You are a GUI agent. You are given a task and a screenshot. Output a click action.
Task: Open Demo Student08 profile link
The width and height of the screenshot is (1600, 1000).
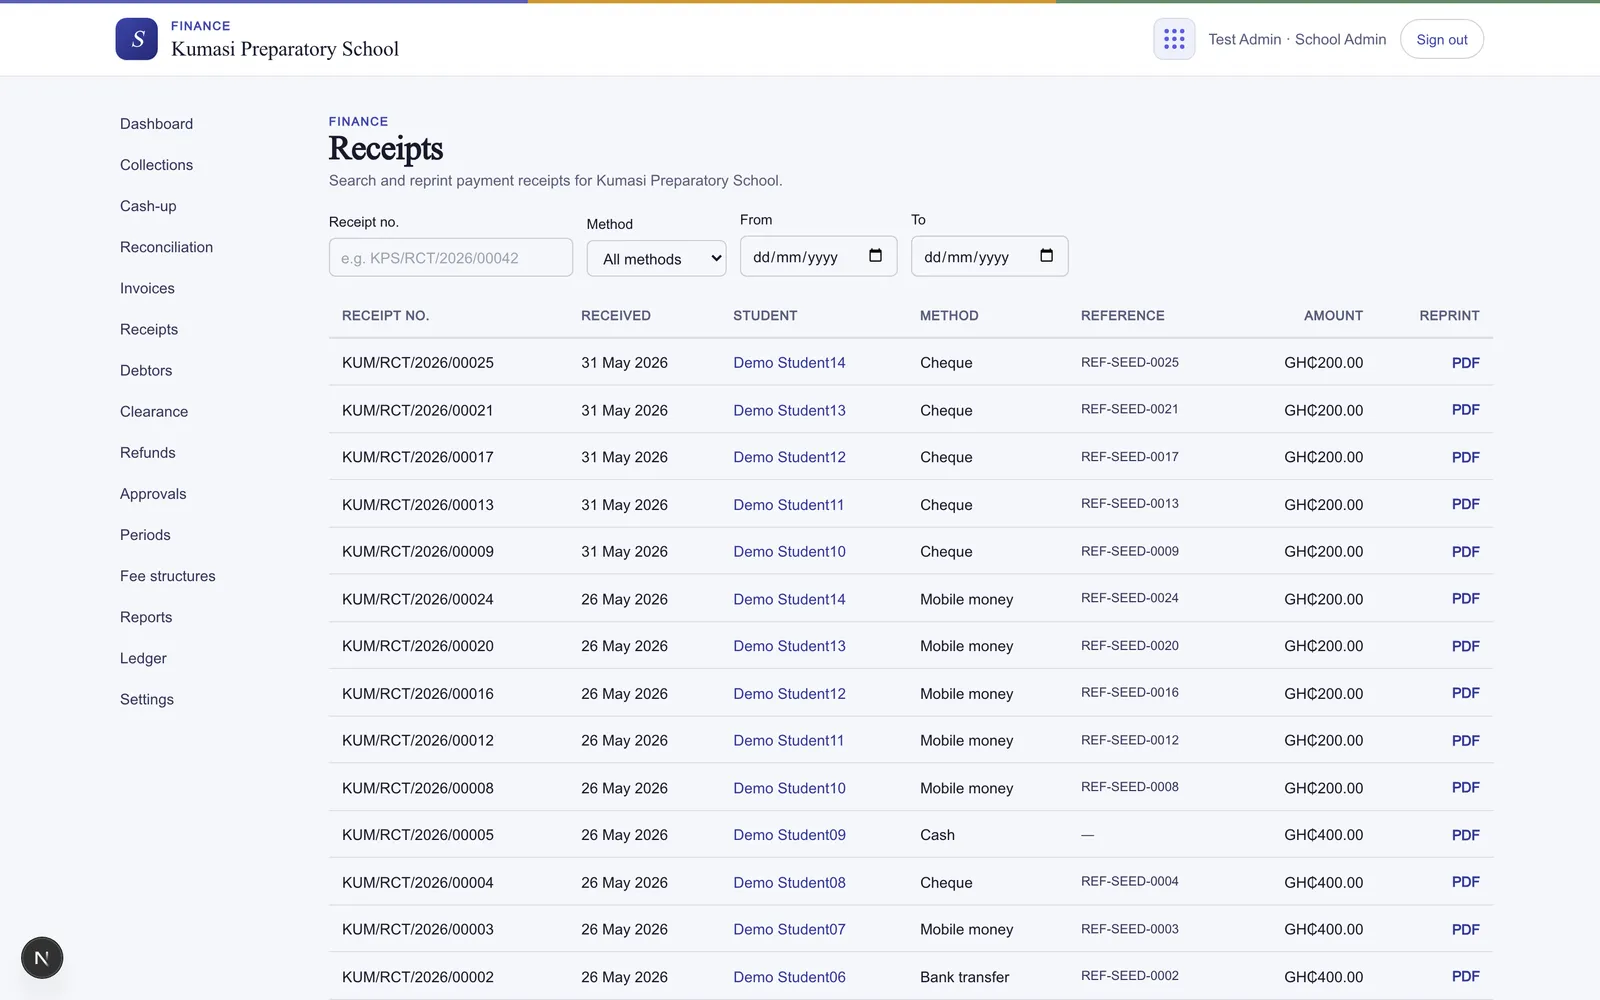tap(789, 883)
